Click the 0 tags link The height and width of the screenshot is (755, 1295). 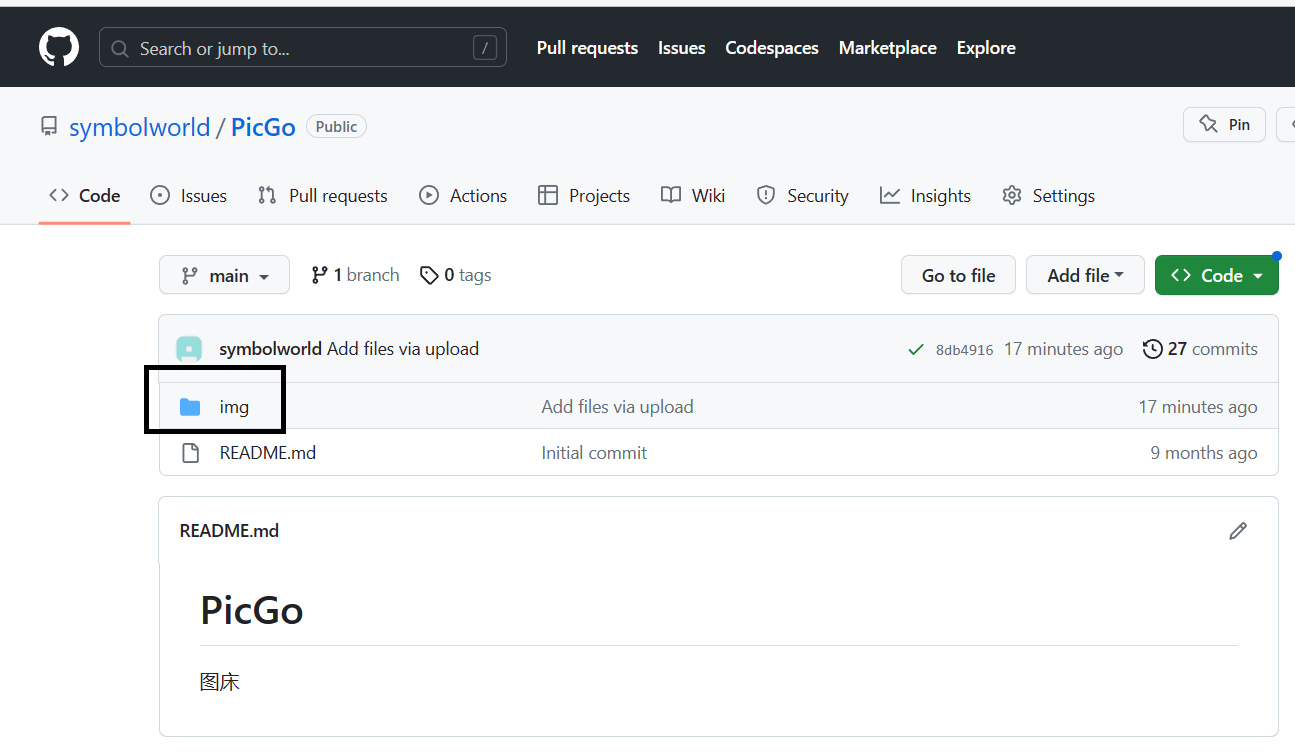click(x=456, y=275)
